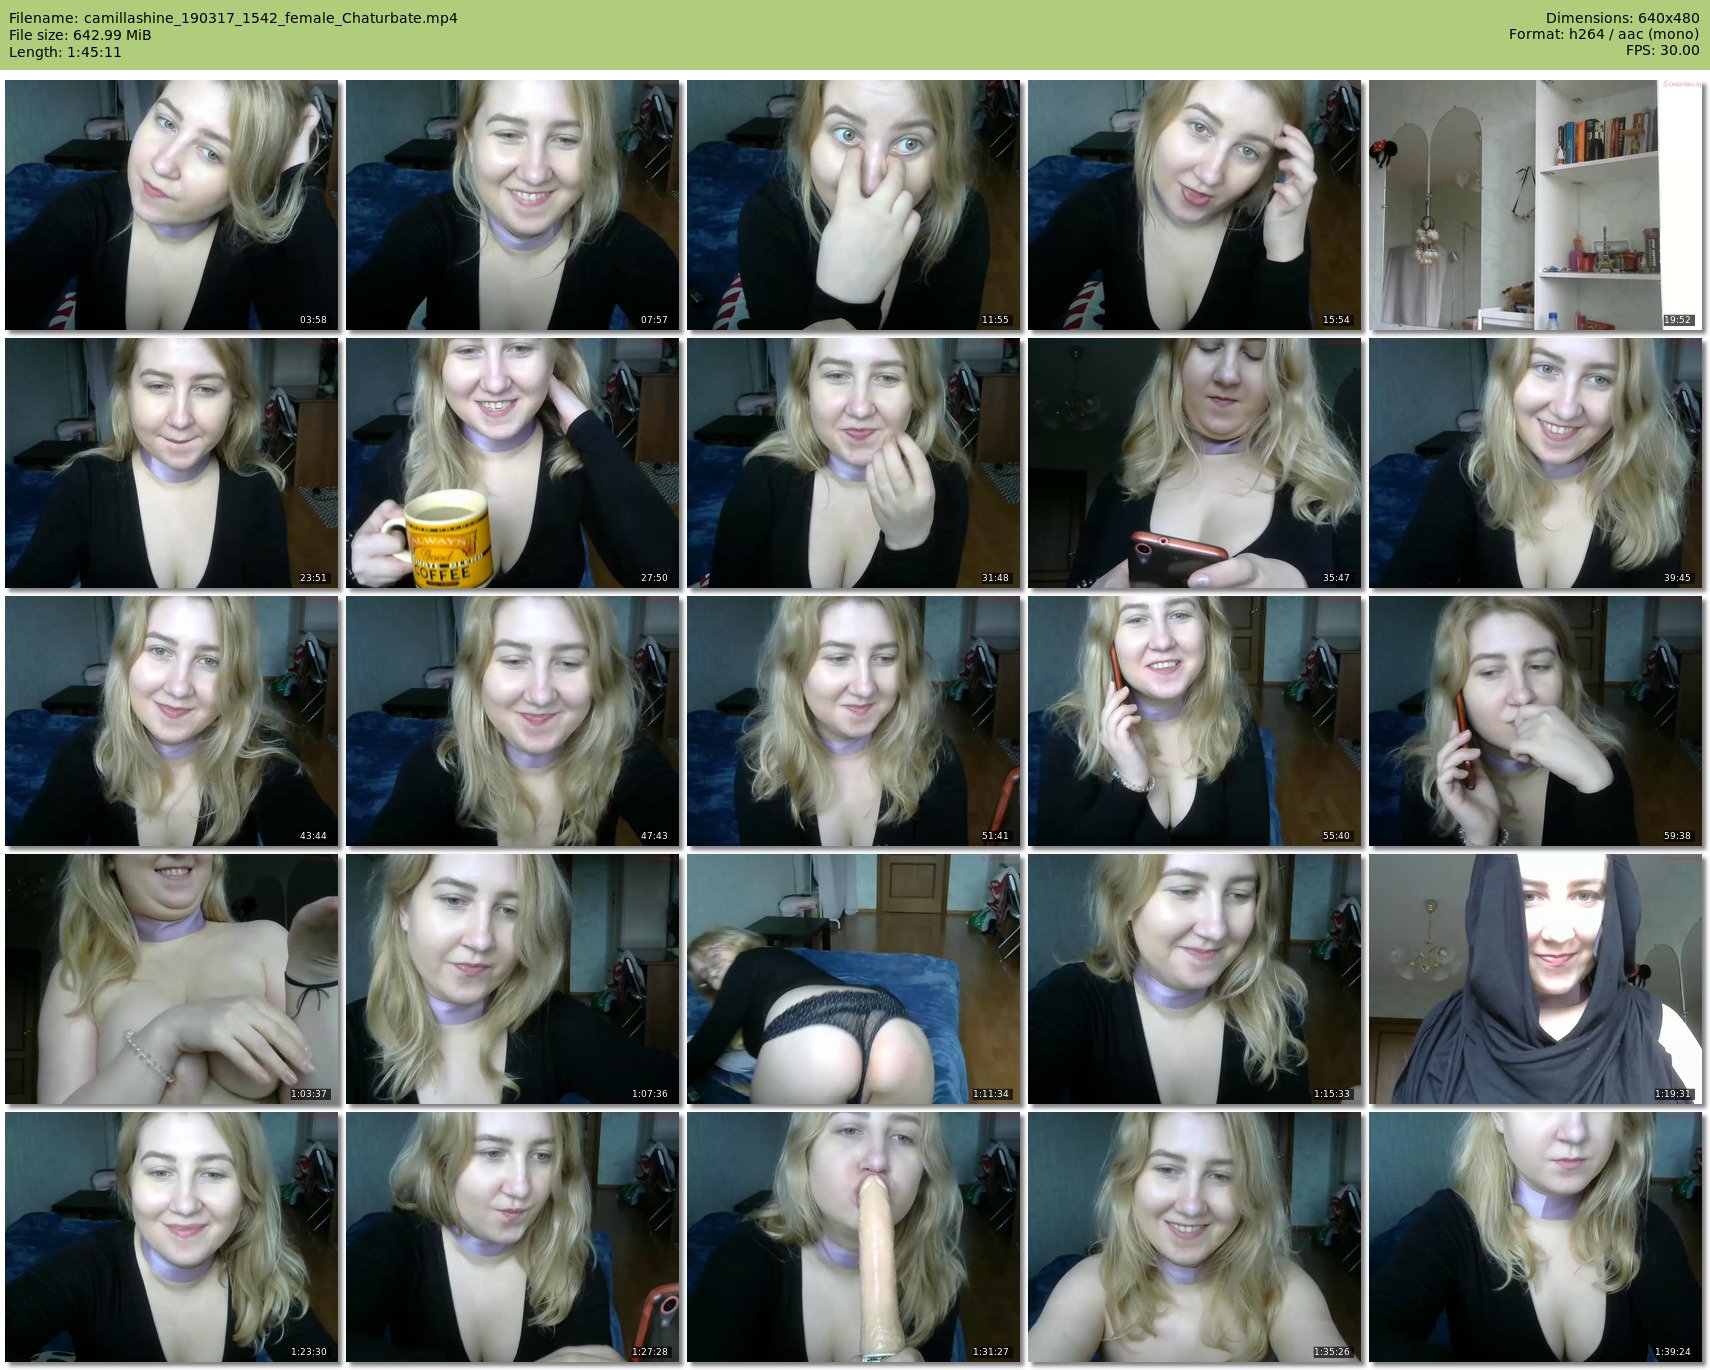Image resolution: width=1710 pixels, height=1370 pixels.
Task: Select the hooded frame at 1:19:31
Action: tap(1536, 979)
